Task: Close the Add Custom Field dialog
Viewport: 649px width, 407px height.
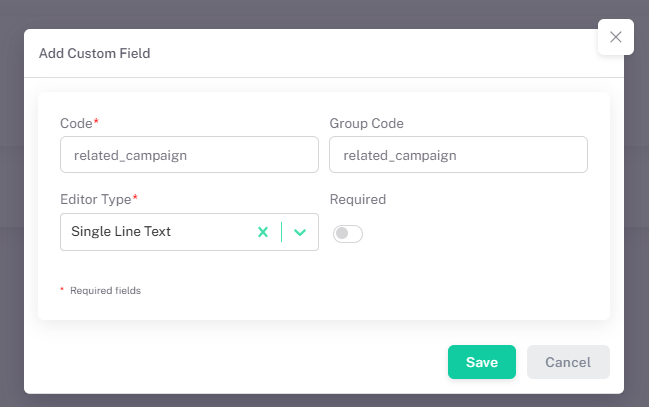Action: tap(615, 38)
